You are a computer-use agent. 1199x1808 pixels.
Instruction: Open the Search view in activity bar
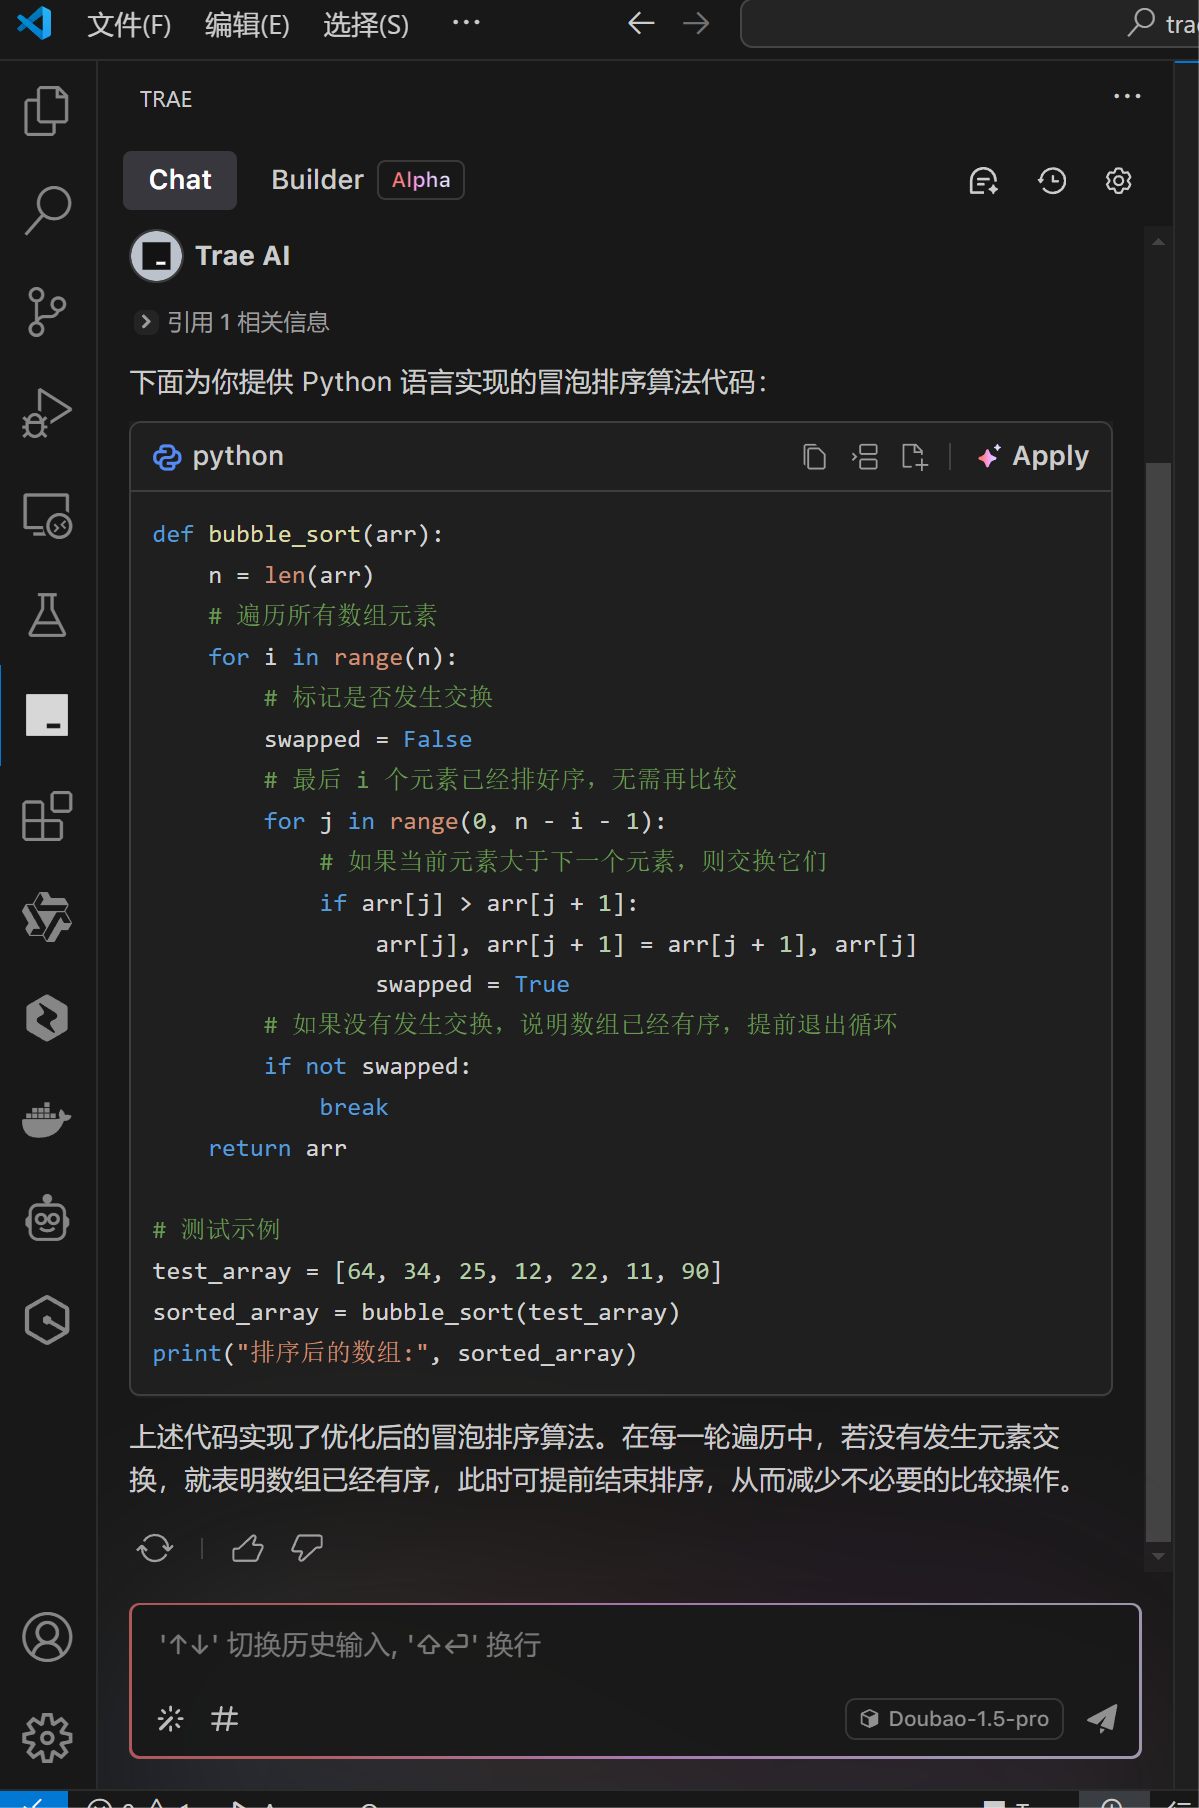(47, 211)
